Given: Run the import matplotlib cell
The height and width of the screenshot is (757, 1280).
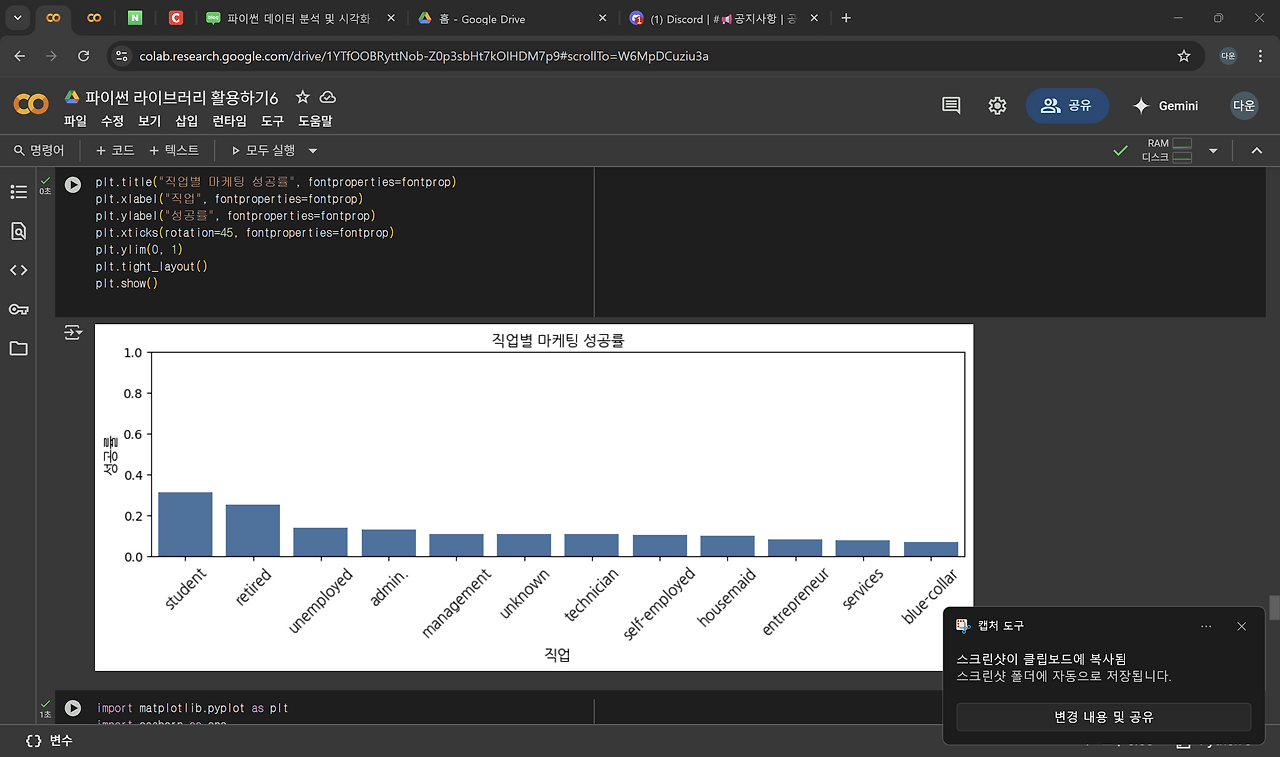Looking at the screenshot, I should pos(72,708).
